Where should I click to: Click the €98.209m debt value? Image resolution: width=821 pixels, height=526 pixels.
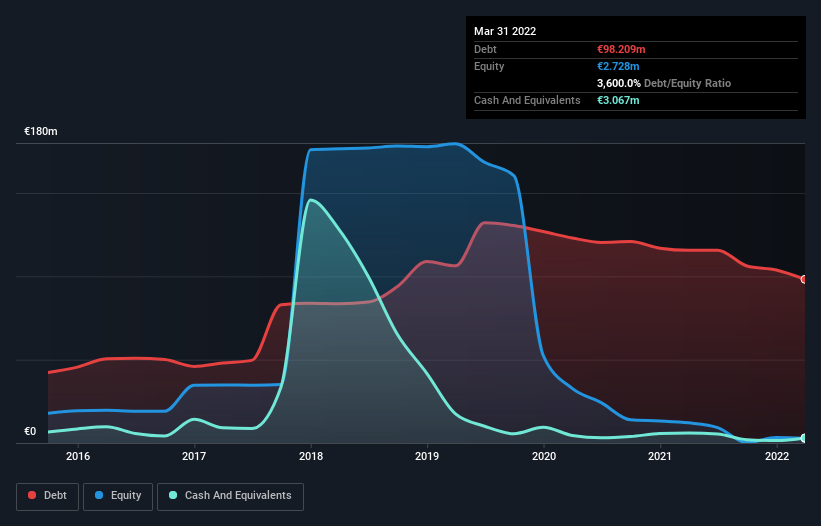[x=621, y=49]
